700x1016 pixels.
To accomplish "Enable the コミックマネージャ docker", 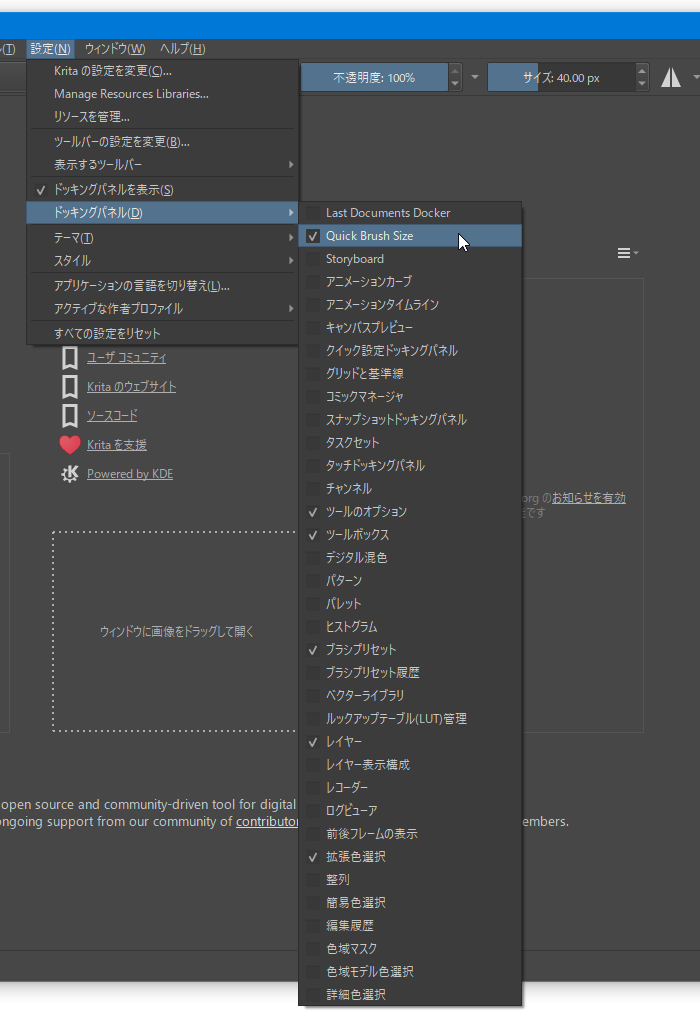I will pyautogui.click(x=410, y=397).
